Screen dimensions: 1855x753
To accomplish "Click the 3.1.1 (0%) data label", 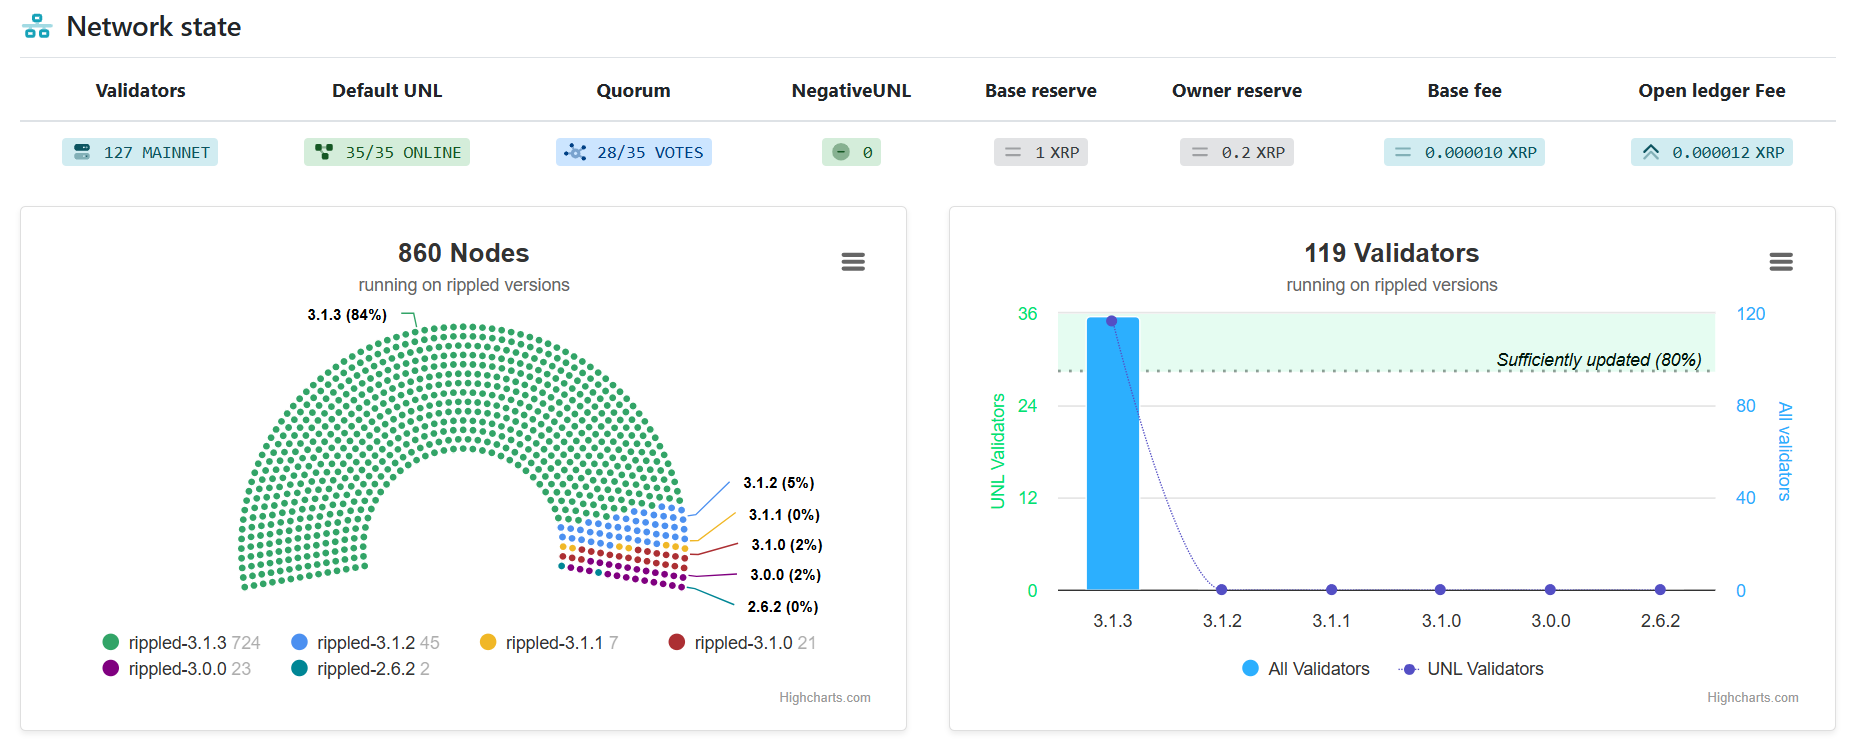I will click(x=784, y=515).
